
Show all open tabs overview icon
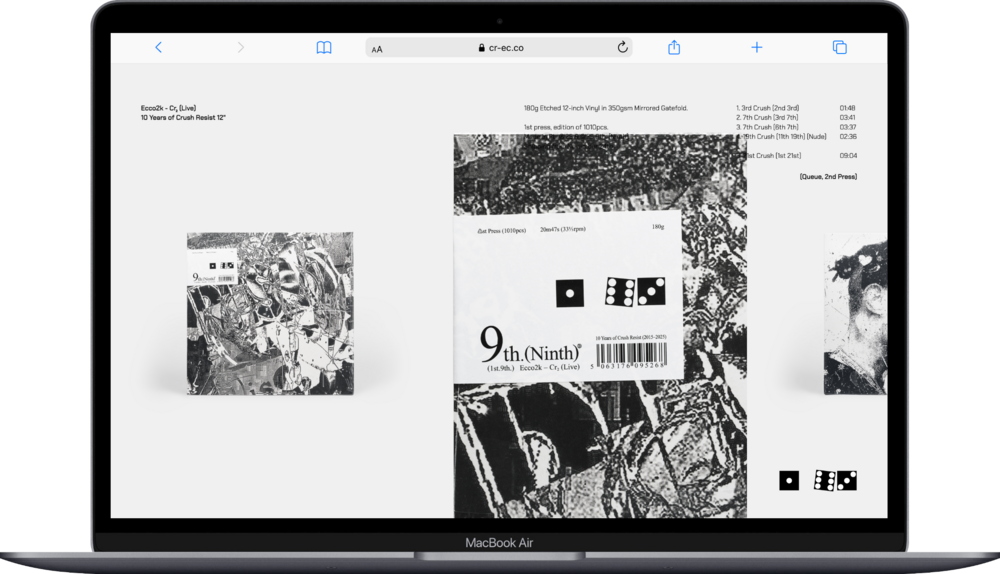click(x=840, y=47)
